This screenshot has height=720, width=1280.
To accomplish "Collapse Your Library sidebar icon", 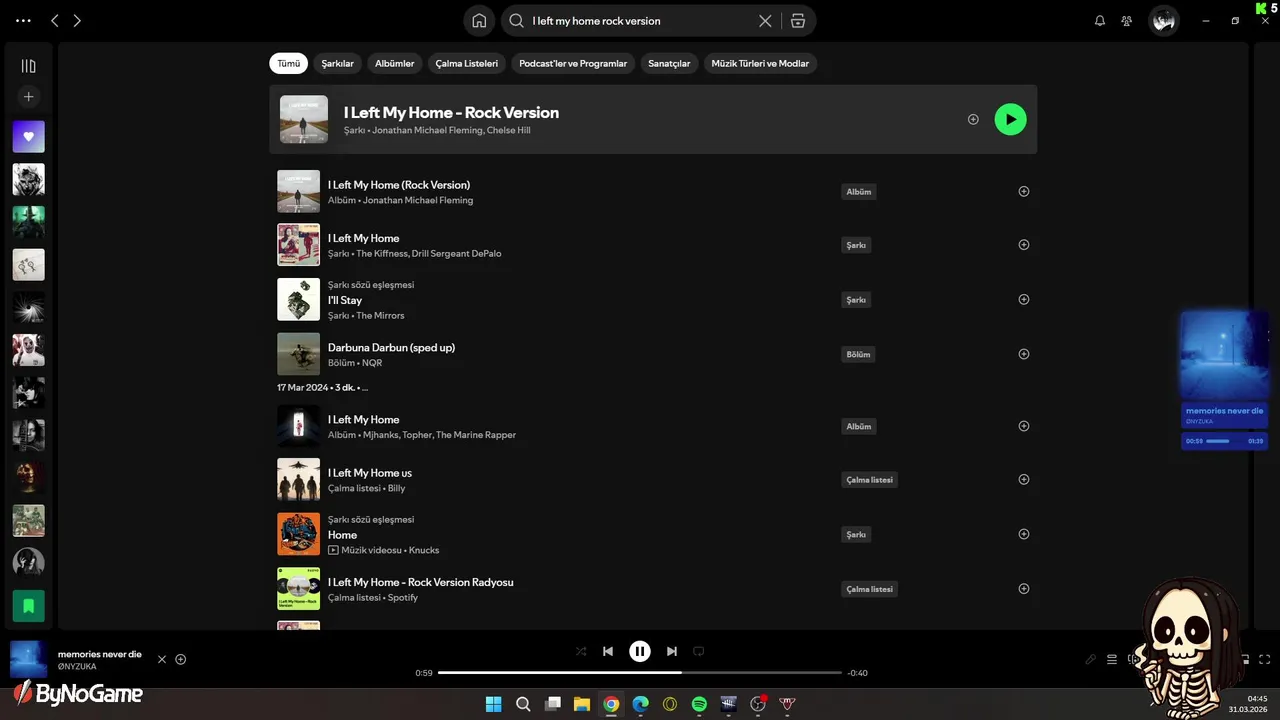I will click(x=28, y=66).
